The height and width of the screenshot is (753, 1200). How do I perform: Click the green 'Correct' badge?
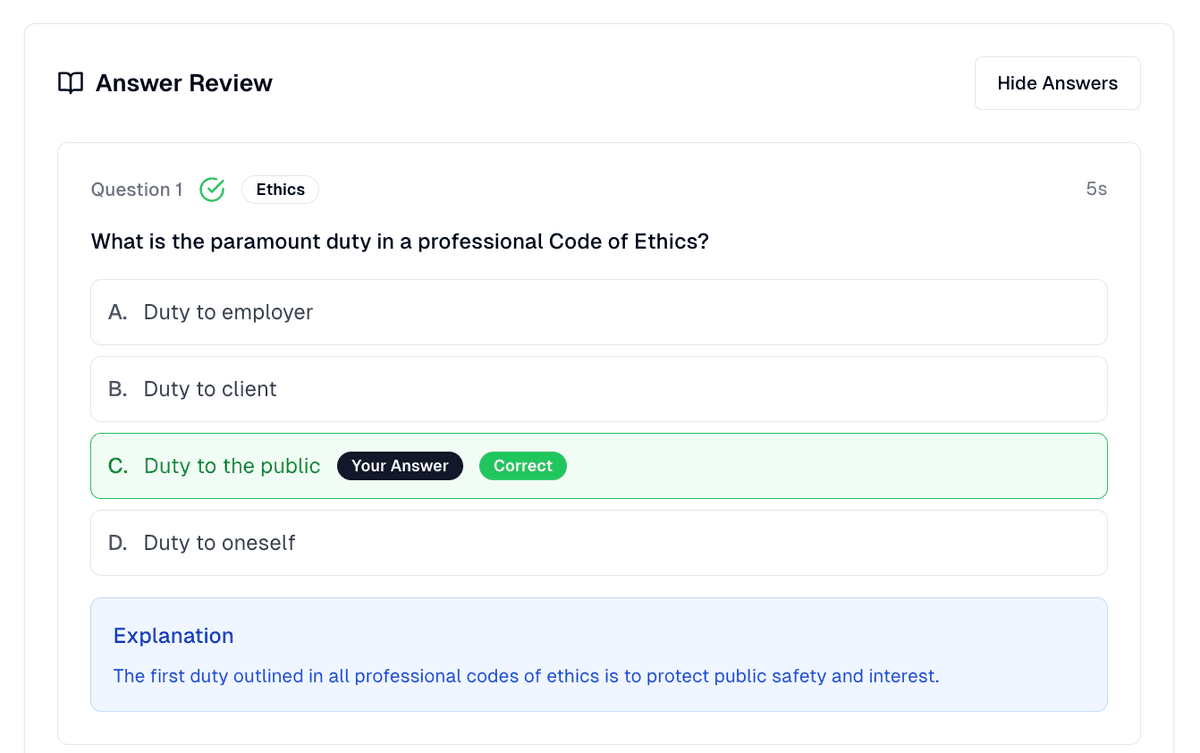(523, 466)
